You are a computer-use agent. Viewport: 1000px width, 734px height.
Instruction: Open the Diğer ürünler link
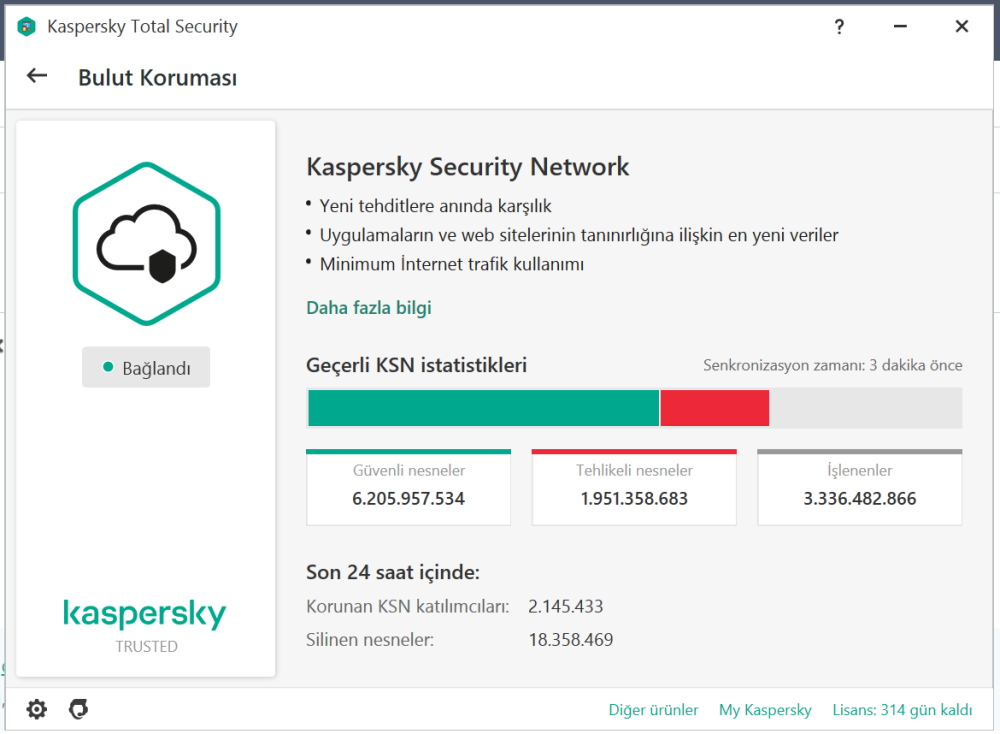[653, 710]
